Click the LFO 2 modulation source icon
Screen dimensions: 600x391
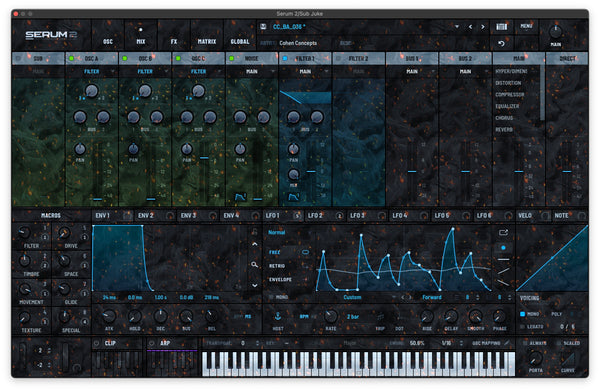tap(339, 216)
